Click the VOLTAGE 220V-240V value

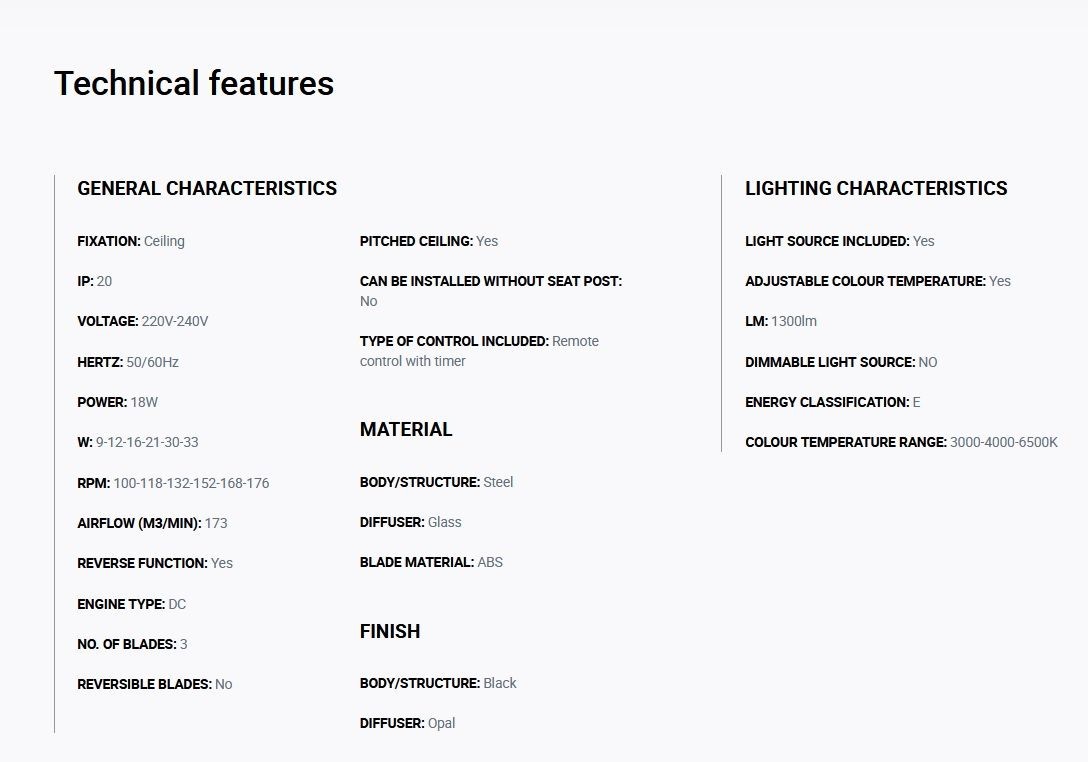coord(174,321)
